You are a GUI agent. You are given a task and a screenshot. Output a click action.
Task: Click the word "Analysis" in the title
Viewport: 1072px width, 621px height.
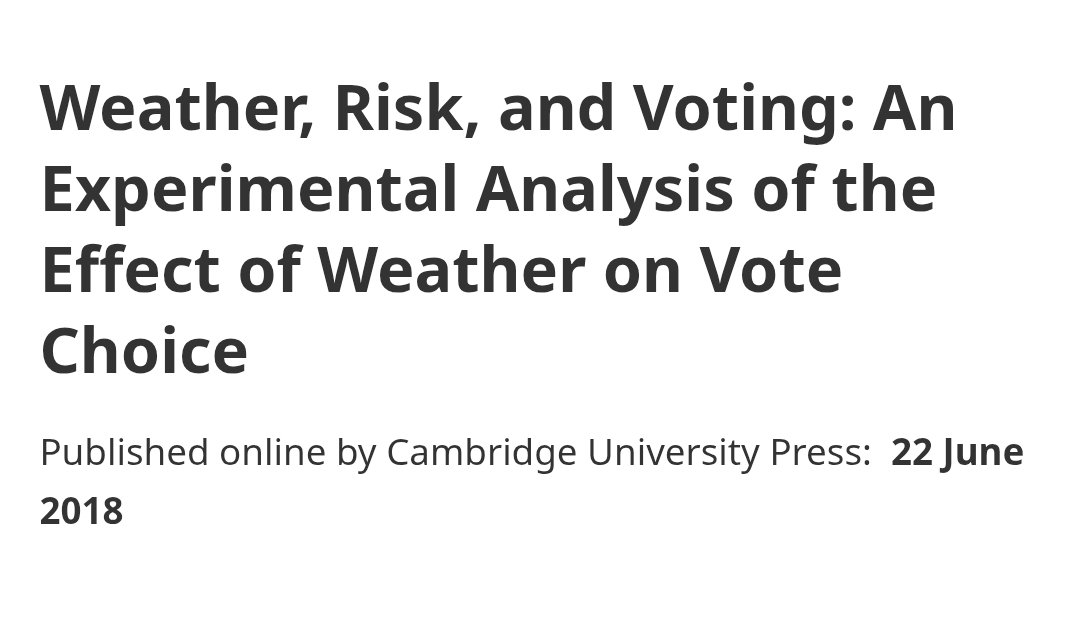tap(604, 189)
